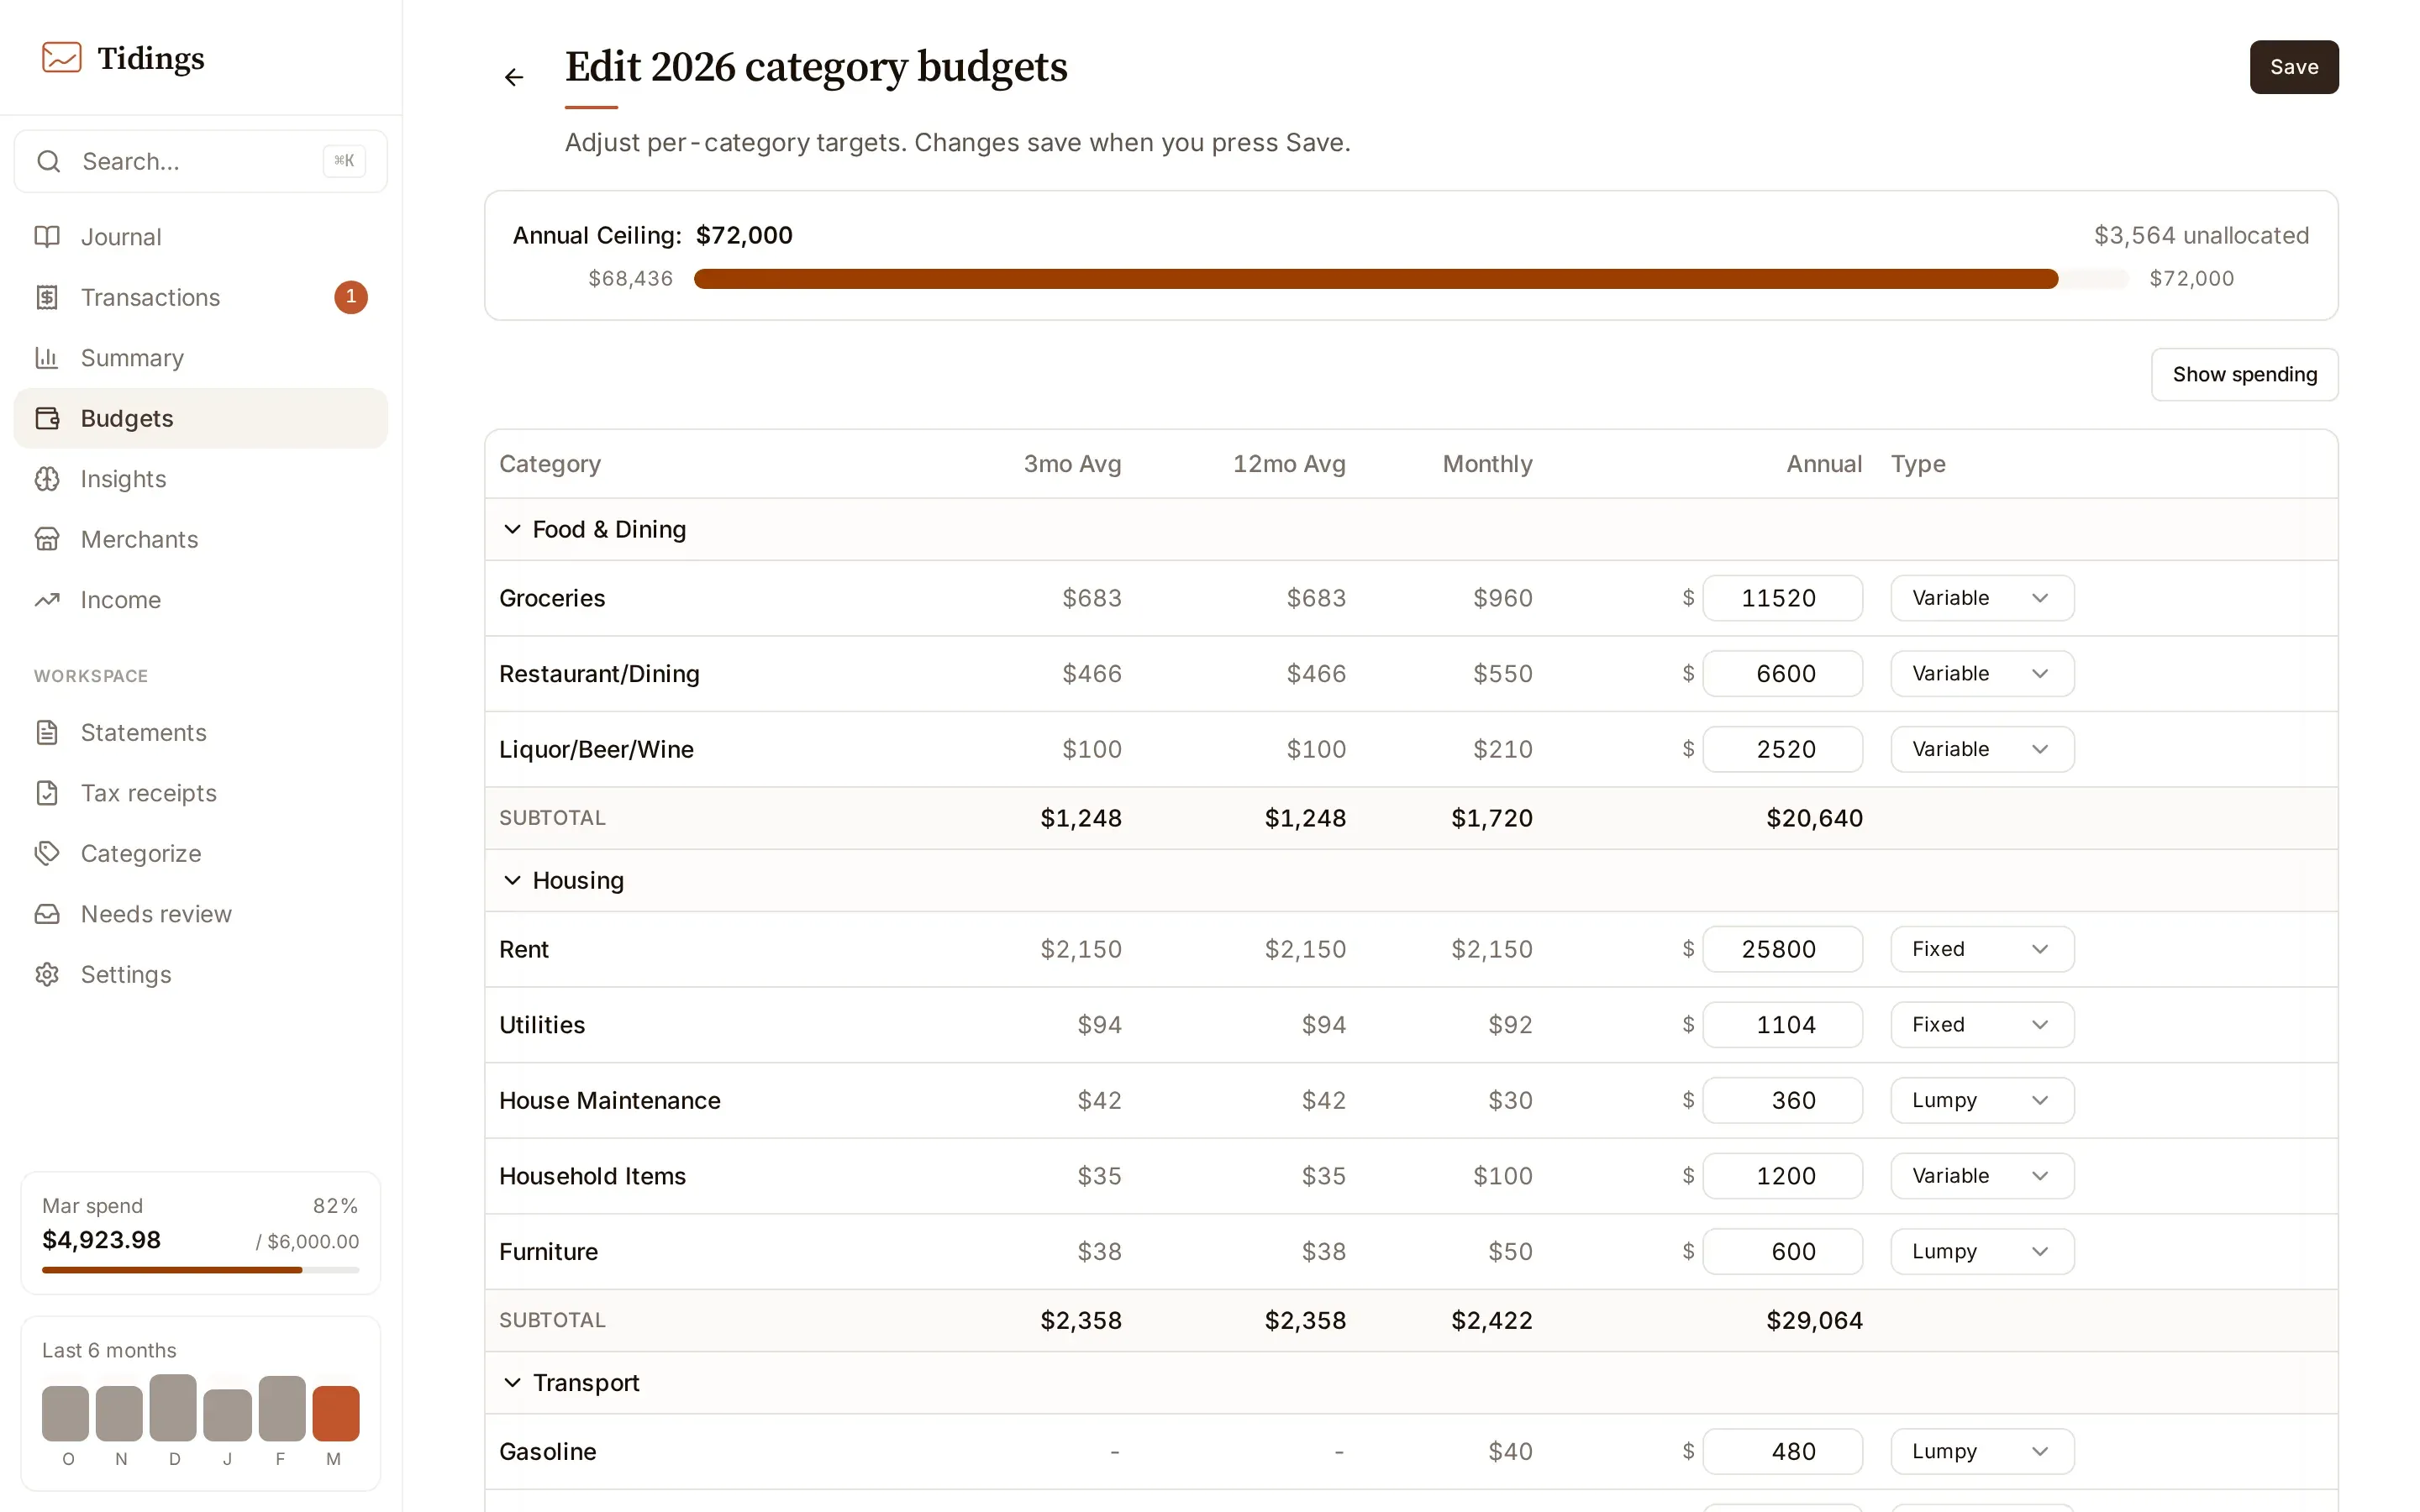Edit the Gasoline annual amount field
The image size is (2420, 1512).
click(1782, 1451)
